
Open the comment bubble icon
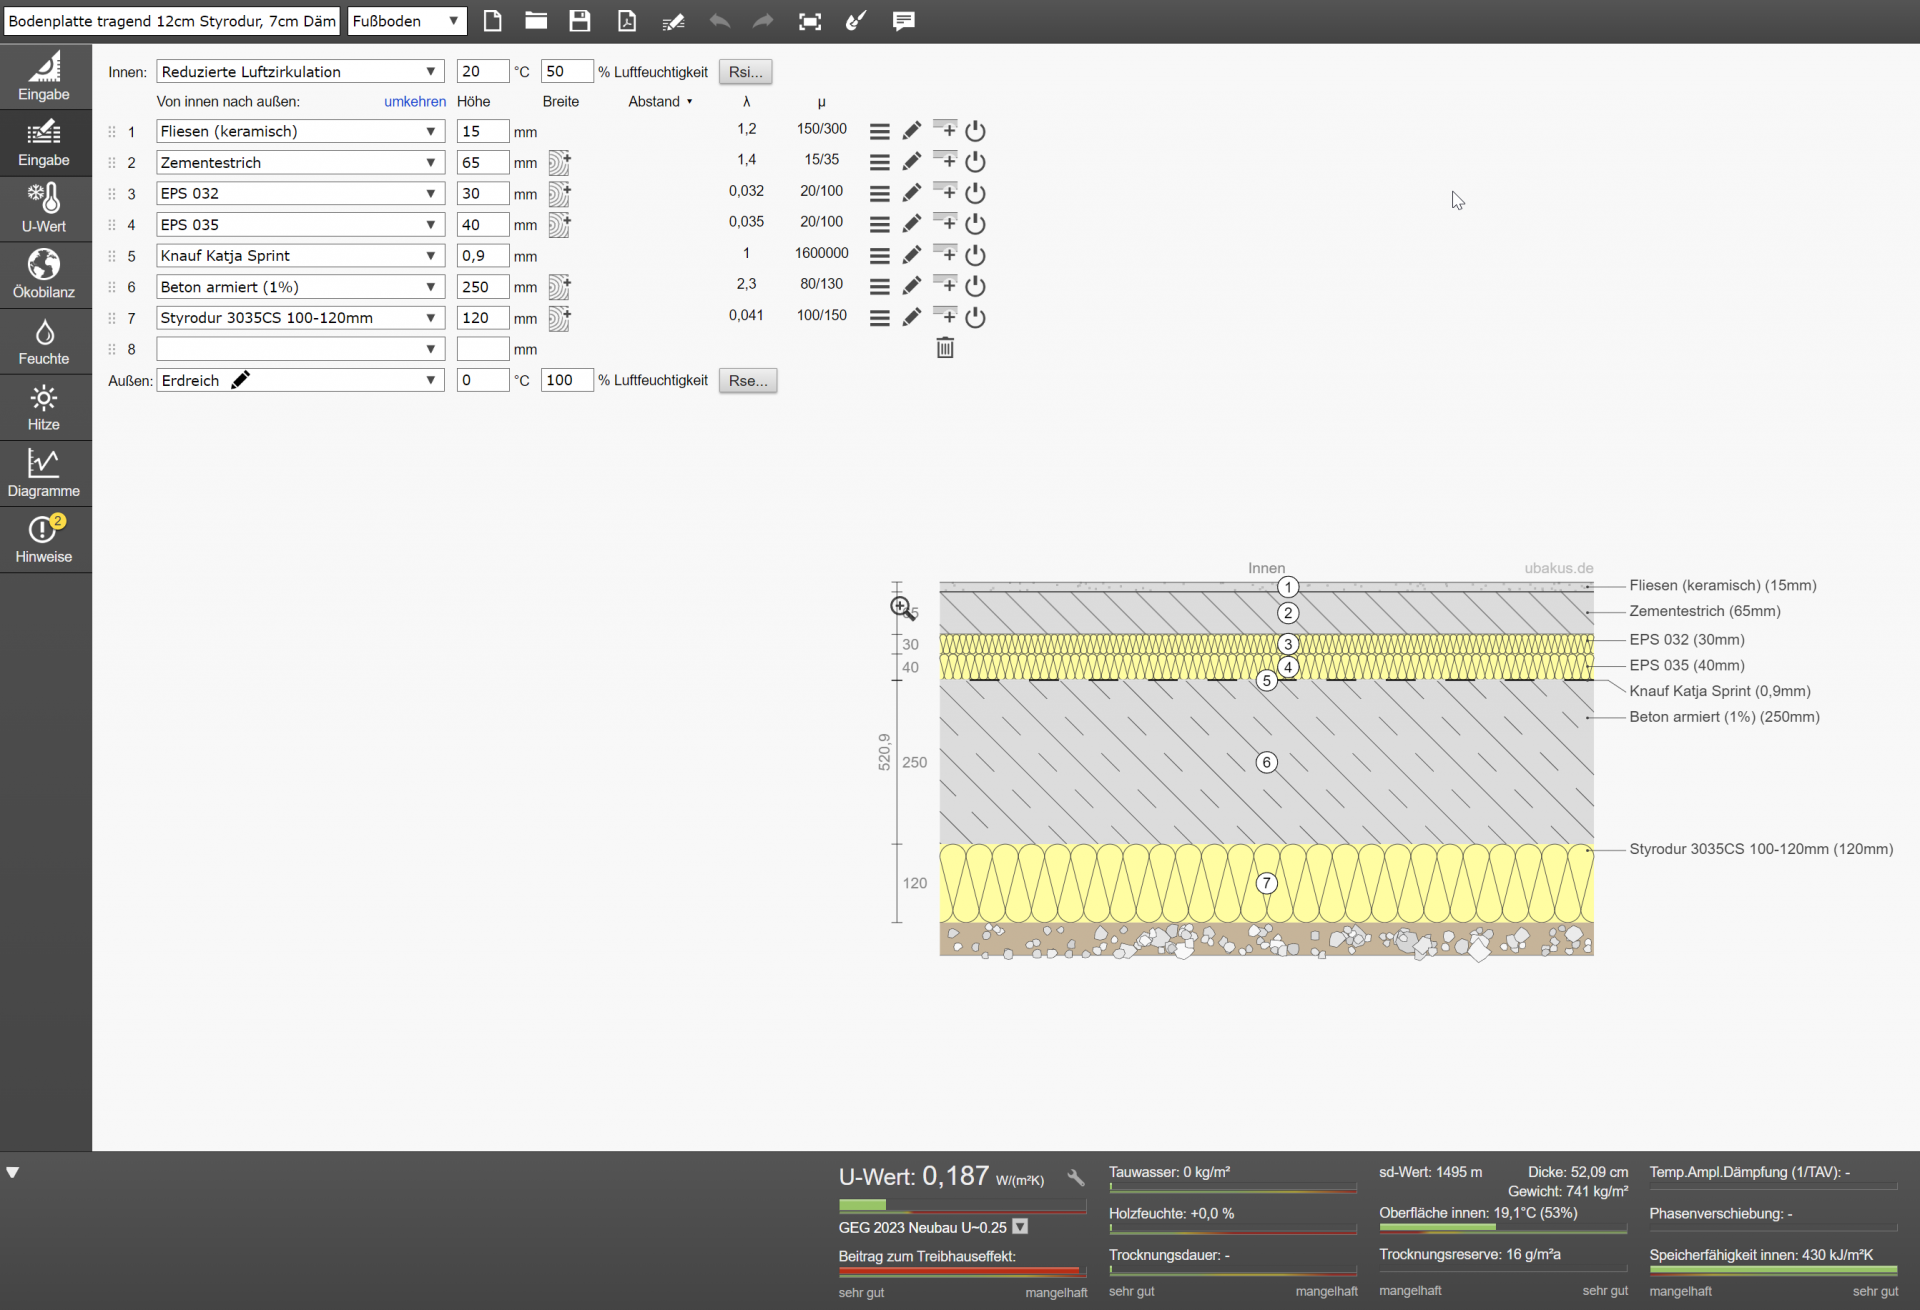point(903,21)
